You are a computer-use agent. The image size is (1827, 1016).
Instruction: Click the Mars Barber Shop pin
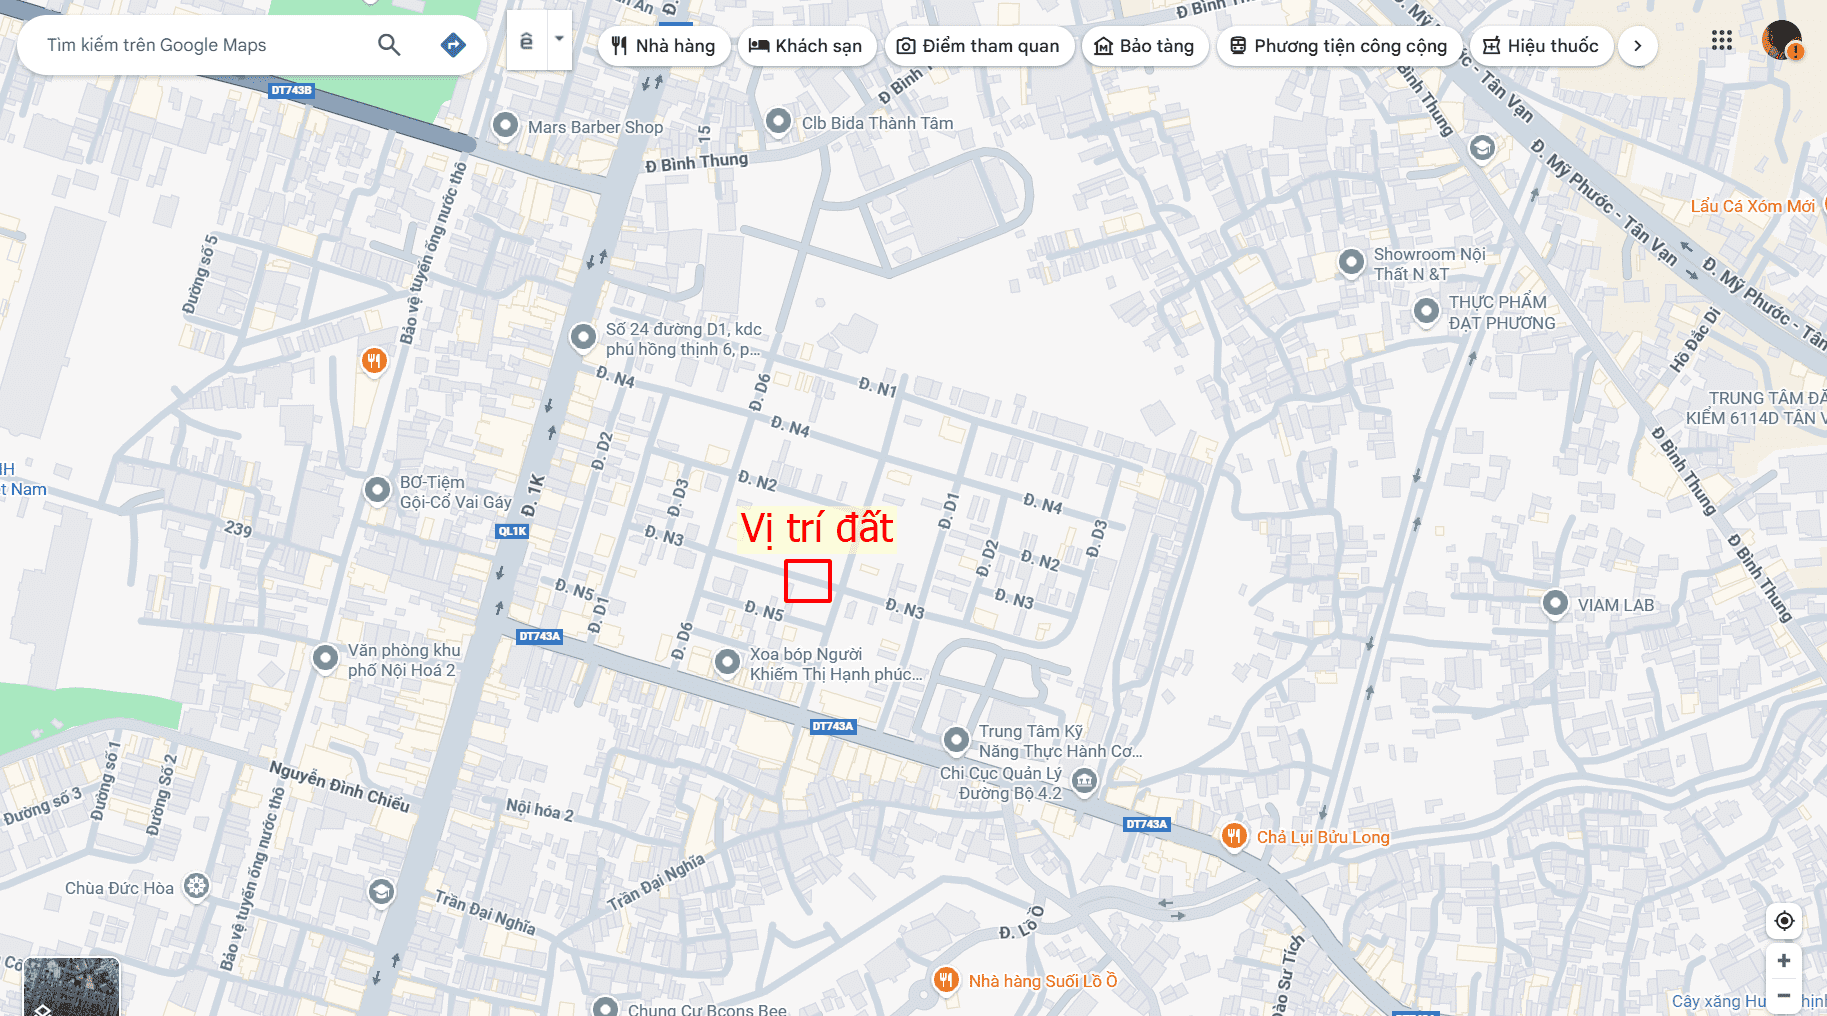tap(506, 126)
